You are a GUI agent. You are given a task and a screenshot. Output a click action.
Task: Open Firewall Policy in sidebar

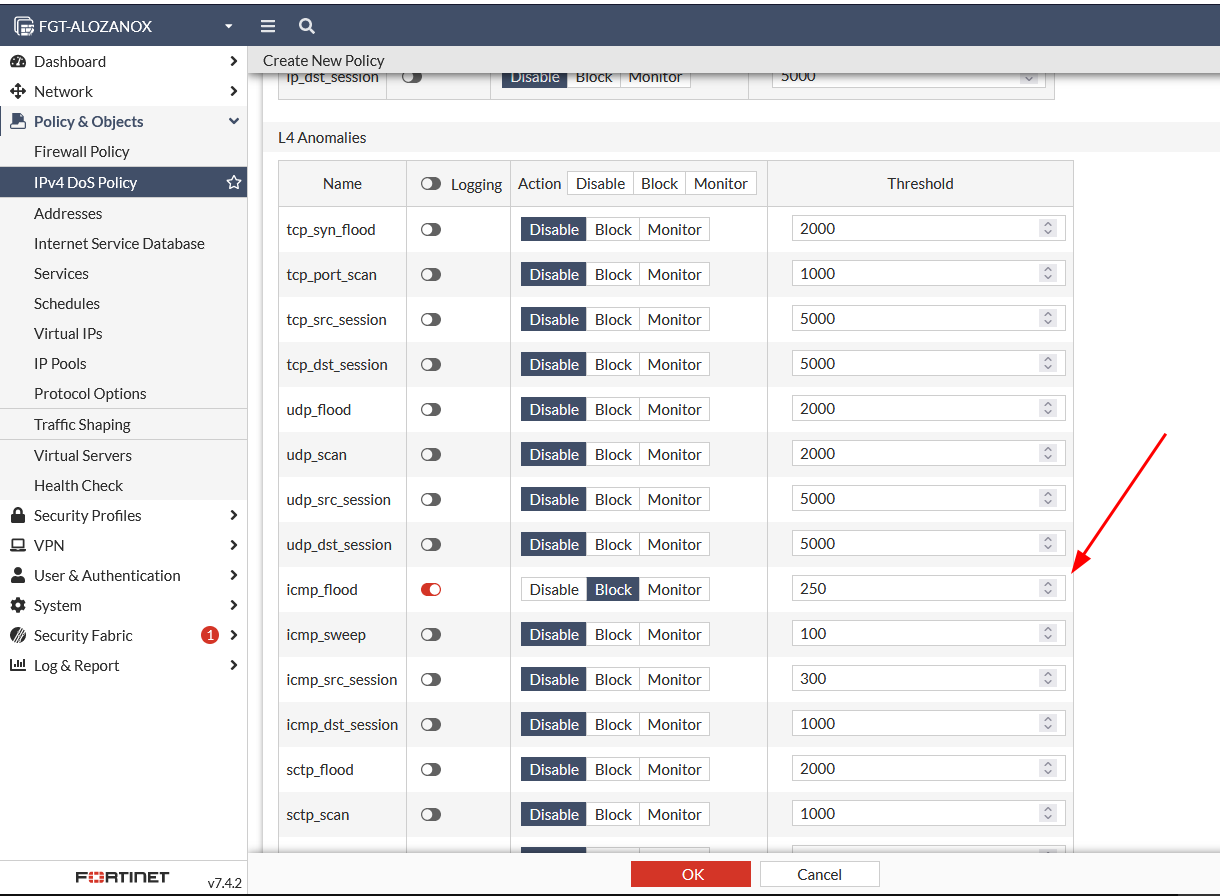click(82, 151)
